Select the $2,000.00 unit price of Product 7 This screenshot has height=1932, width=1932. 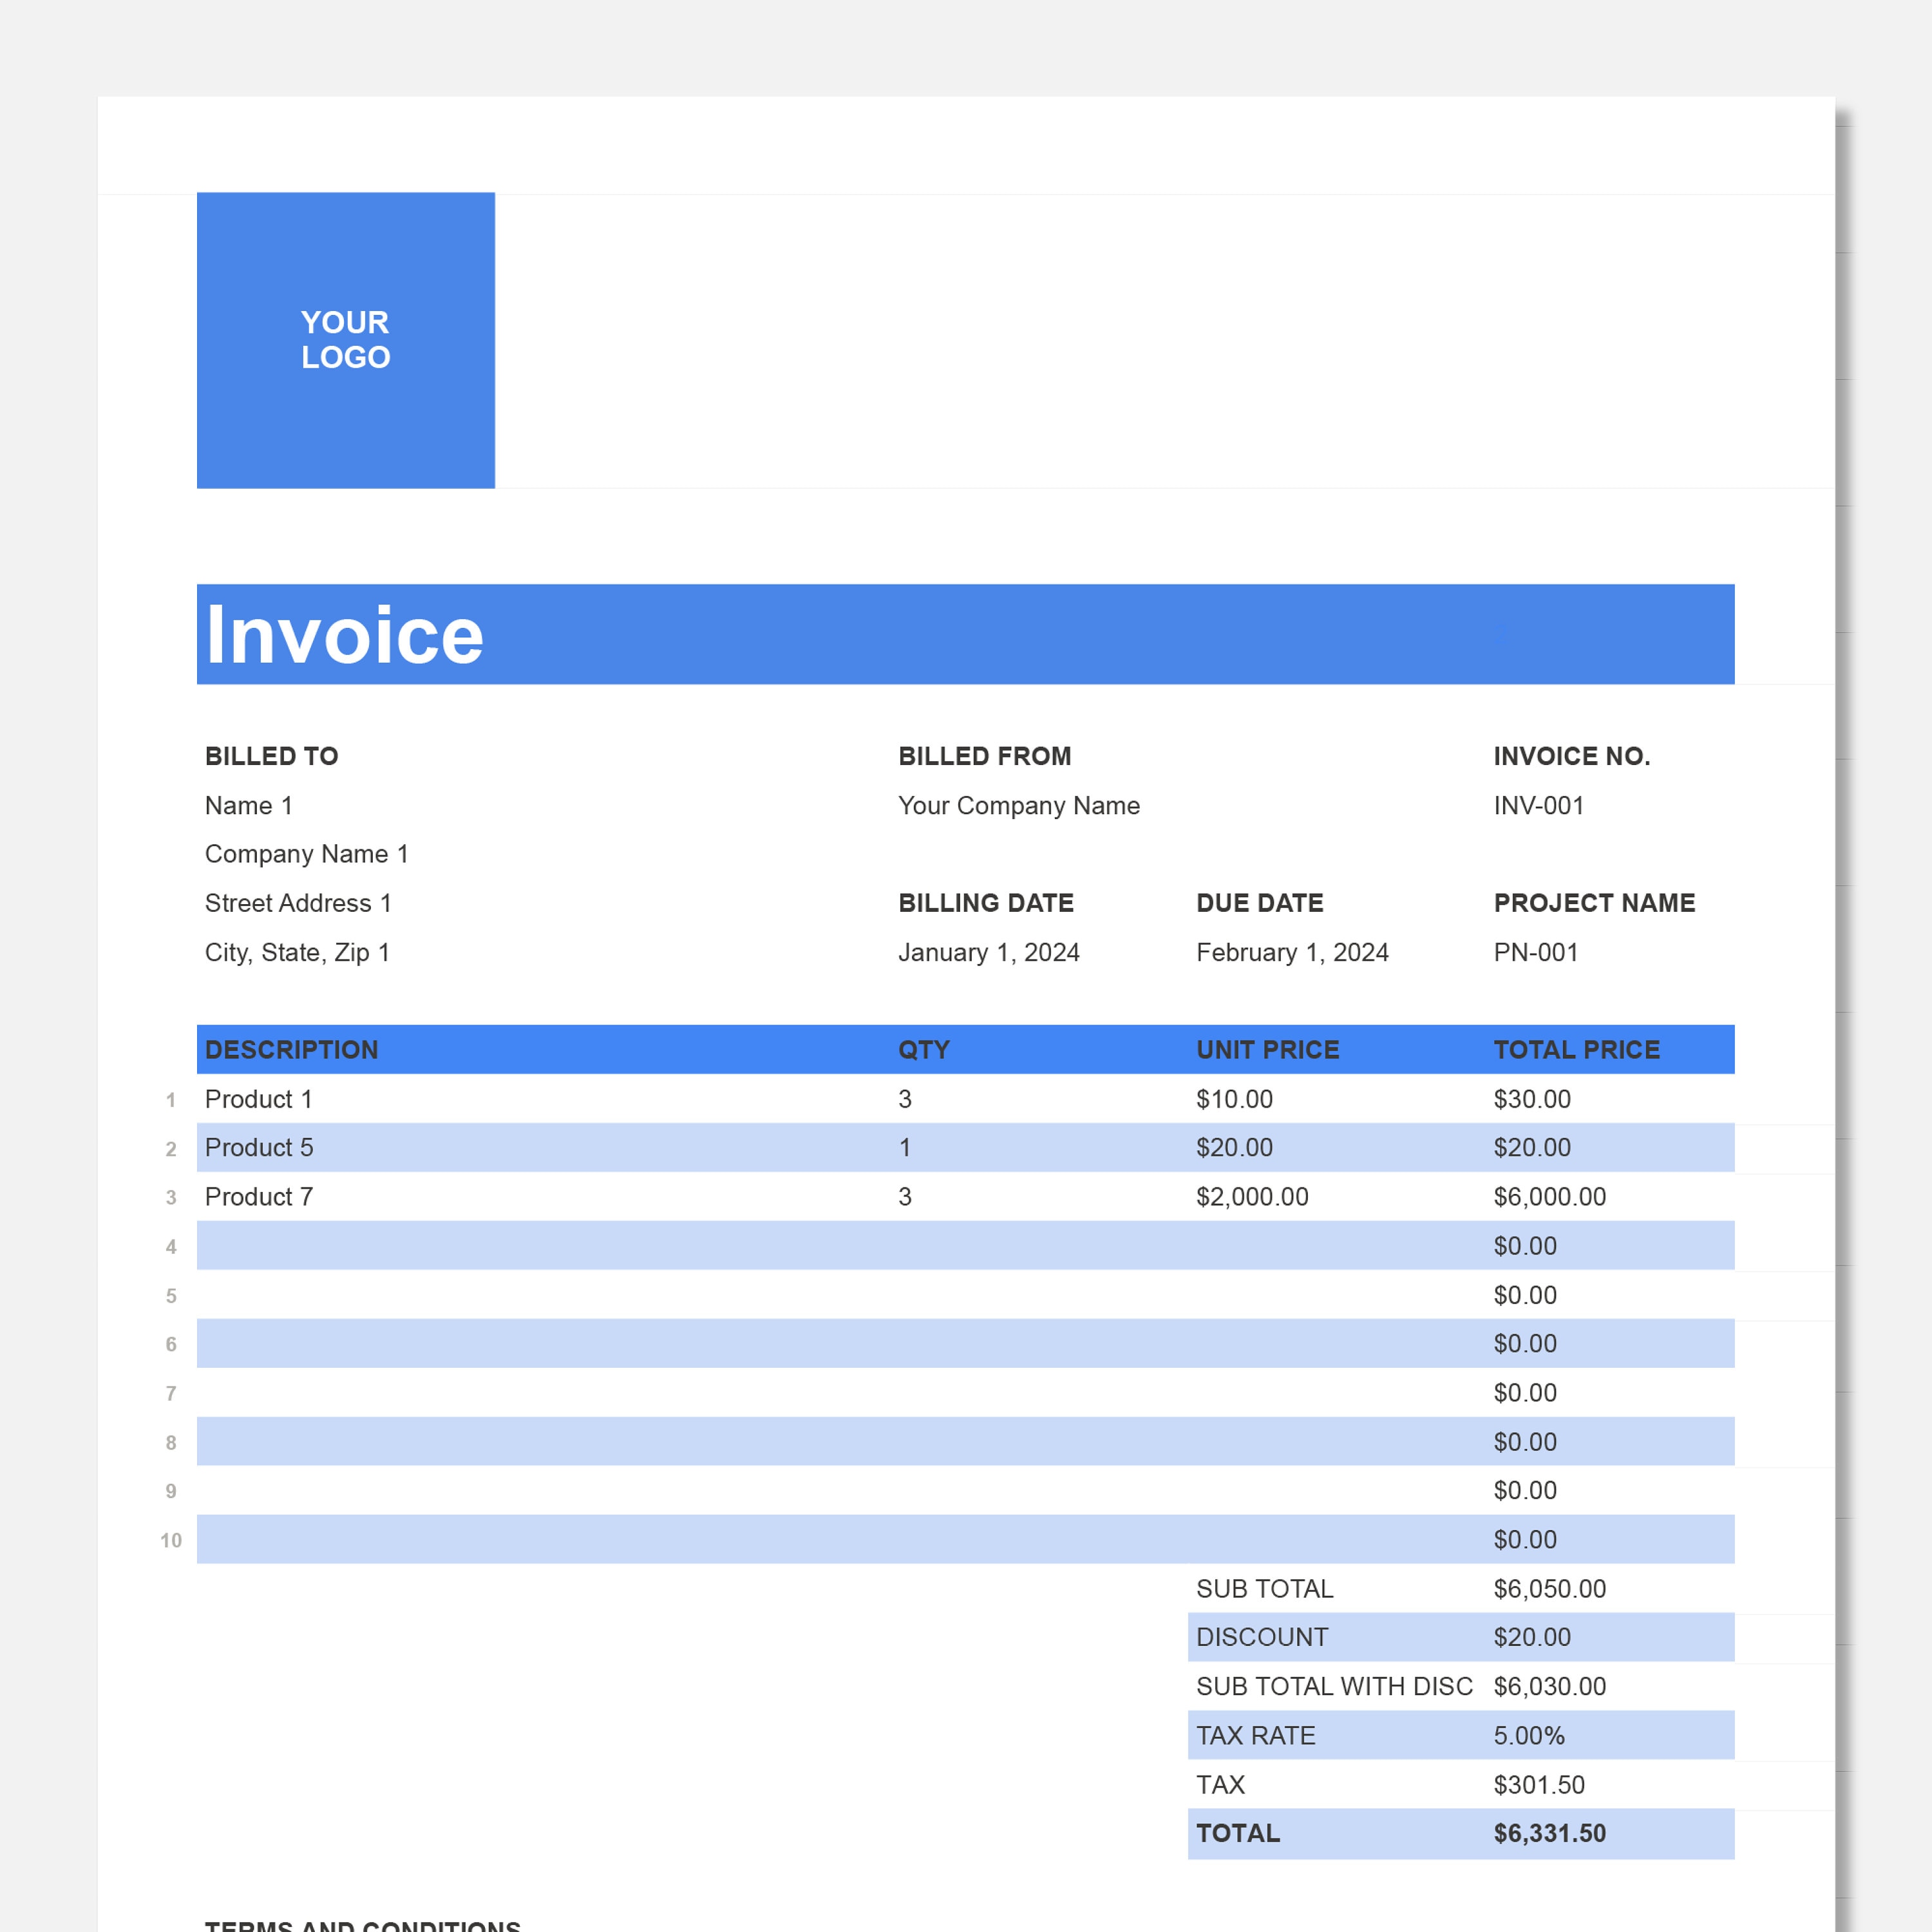(x=1252, y=1196)
